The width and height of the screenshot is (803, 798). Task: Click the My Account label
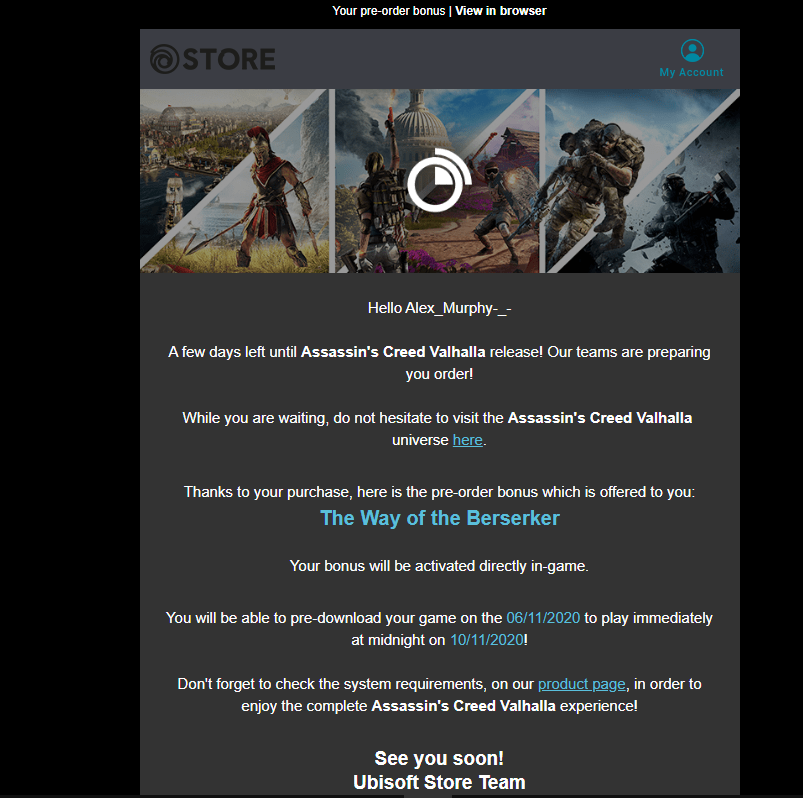pos(691,72)
